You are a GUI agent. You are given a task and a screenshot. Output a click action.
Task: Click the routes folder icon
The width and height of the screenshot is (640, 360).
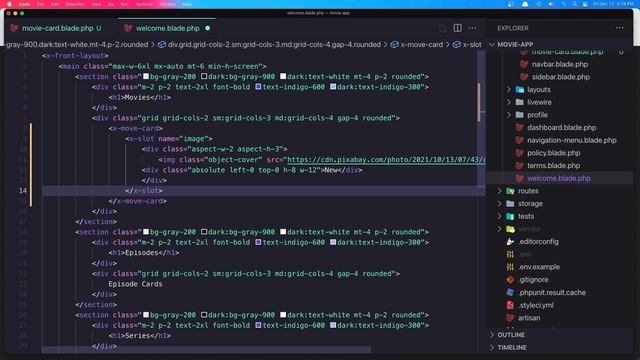(x=510, y=191)
